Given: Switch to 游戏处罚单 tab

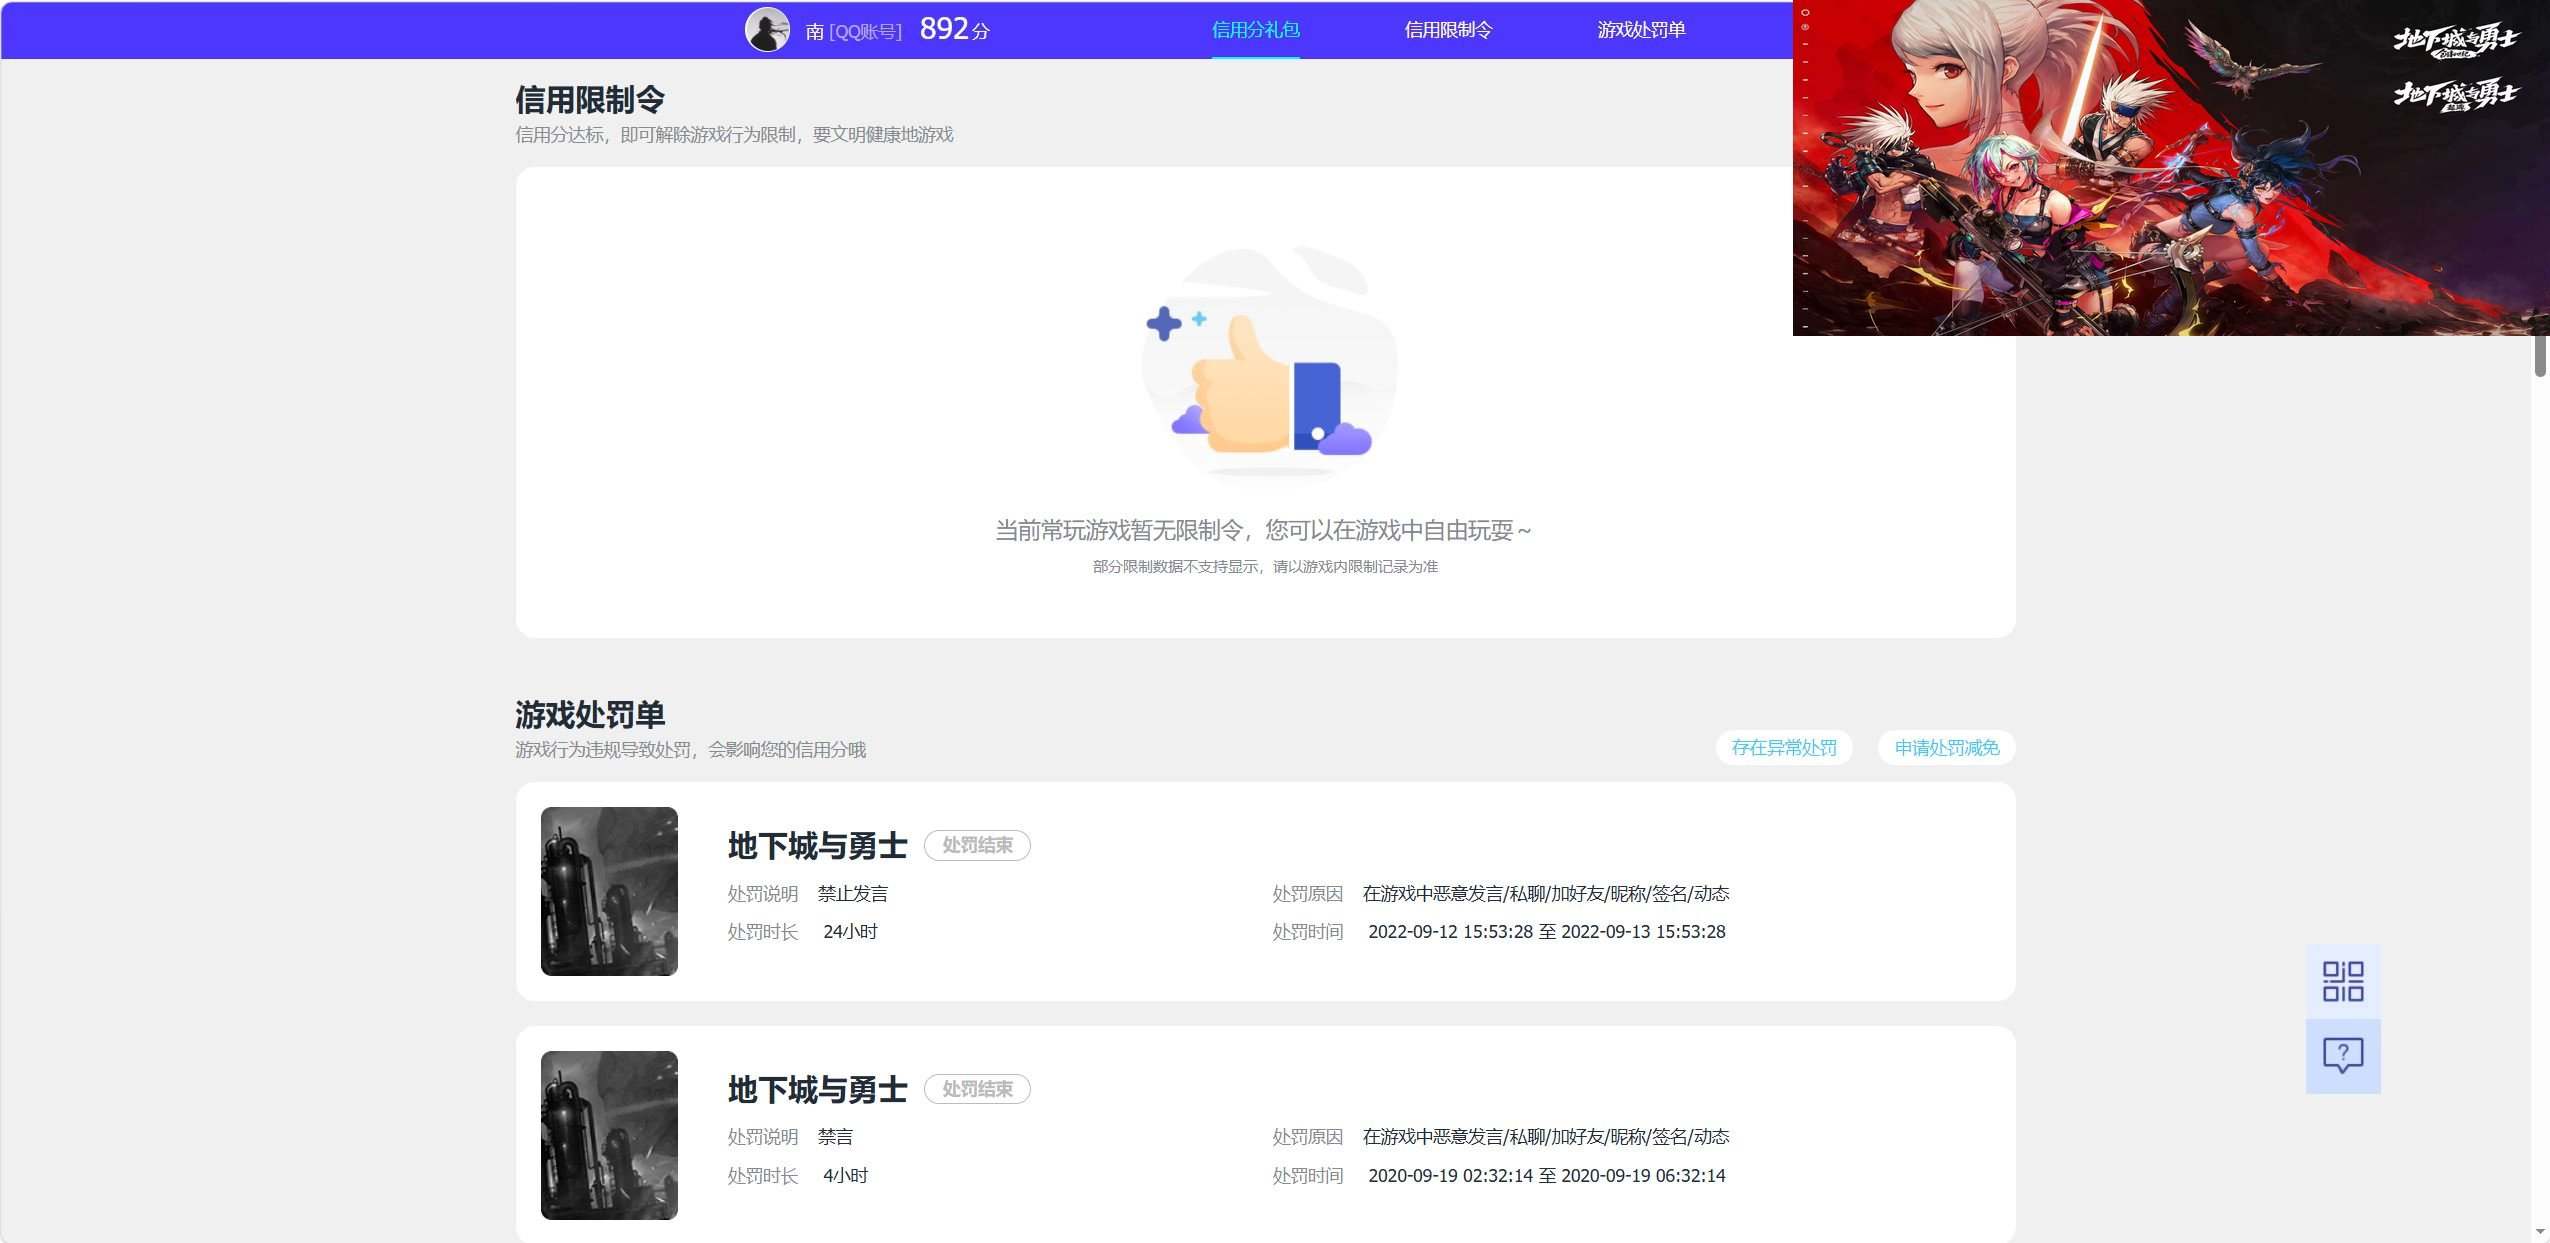Looking at the screenshot, I should (x=1641, y=30).
